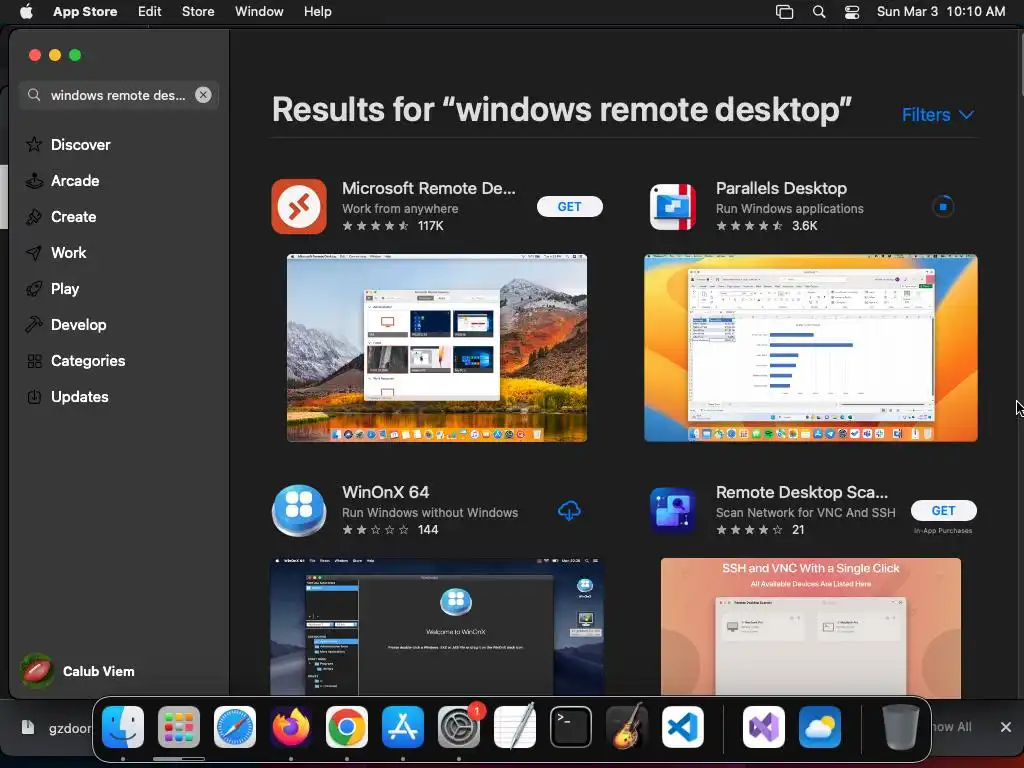The width and height of the screenshot is (1024, 768).
Task: Open Spotlight search in menu bar
Action: [819, 12]
